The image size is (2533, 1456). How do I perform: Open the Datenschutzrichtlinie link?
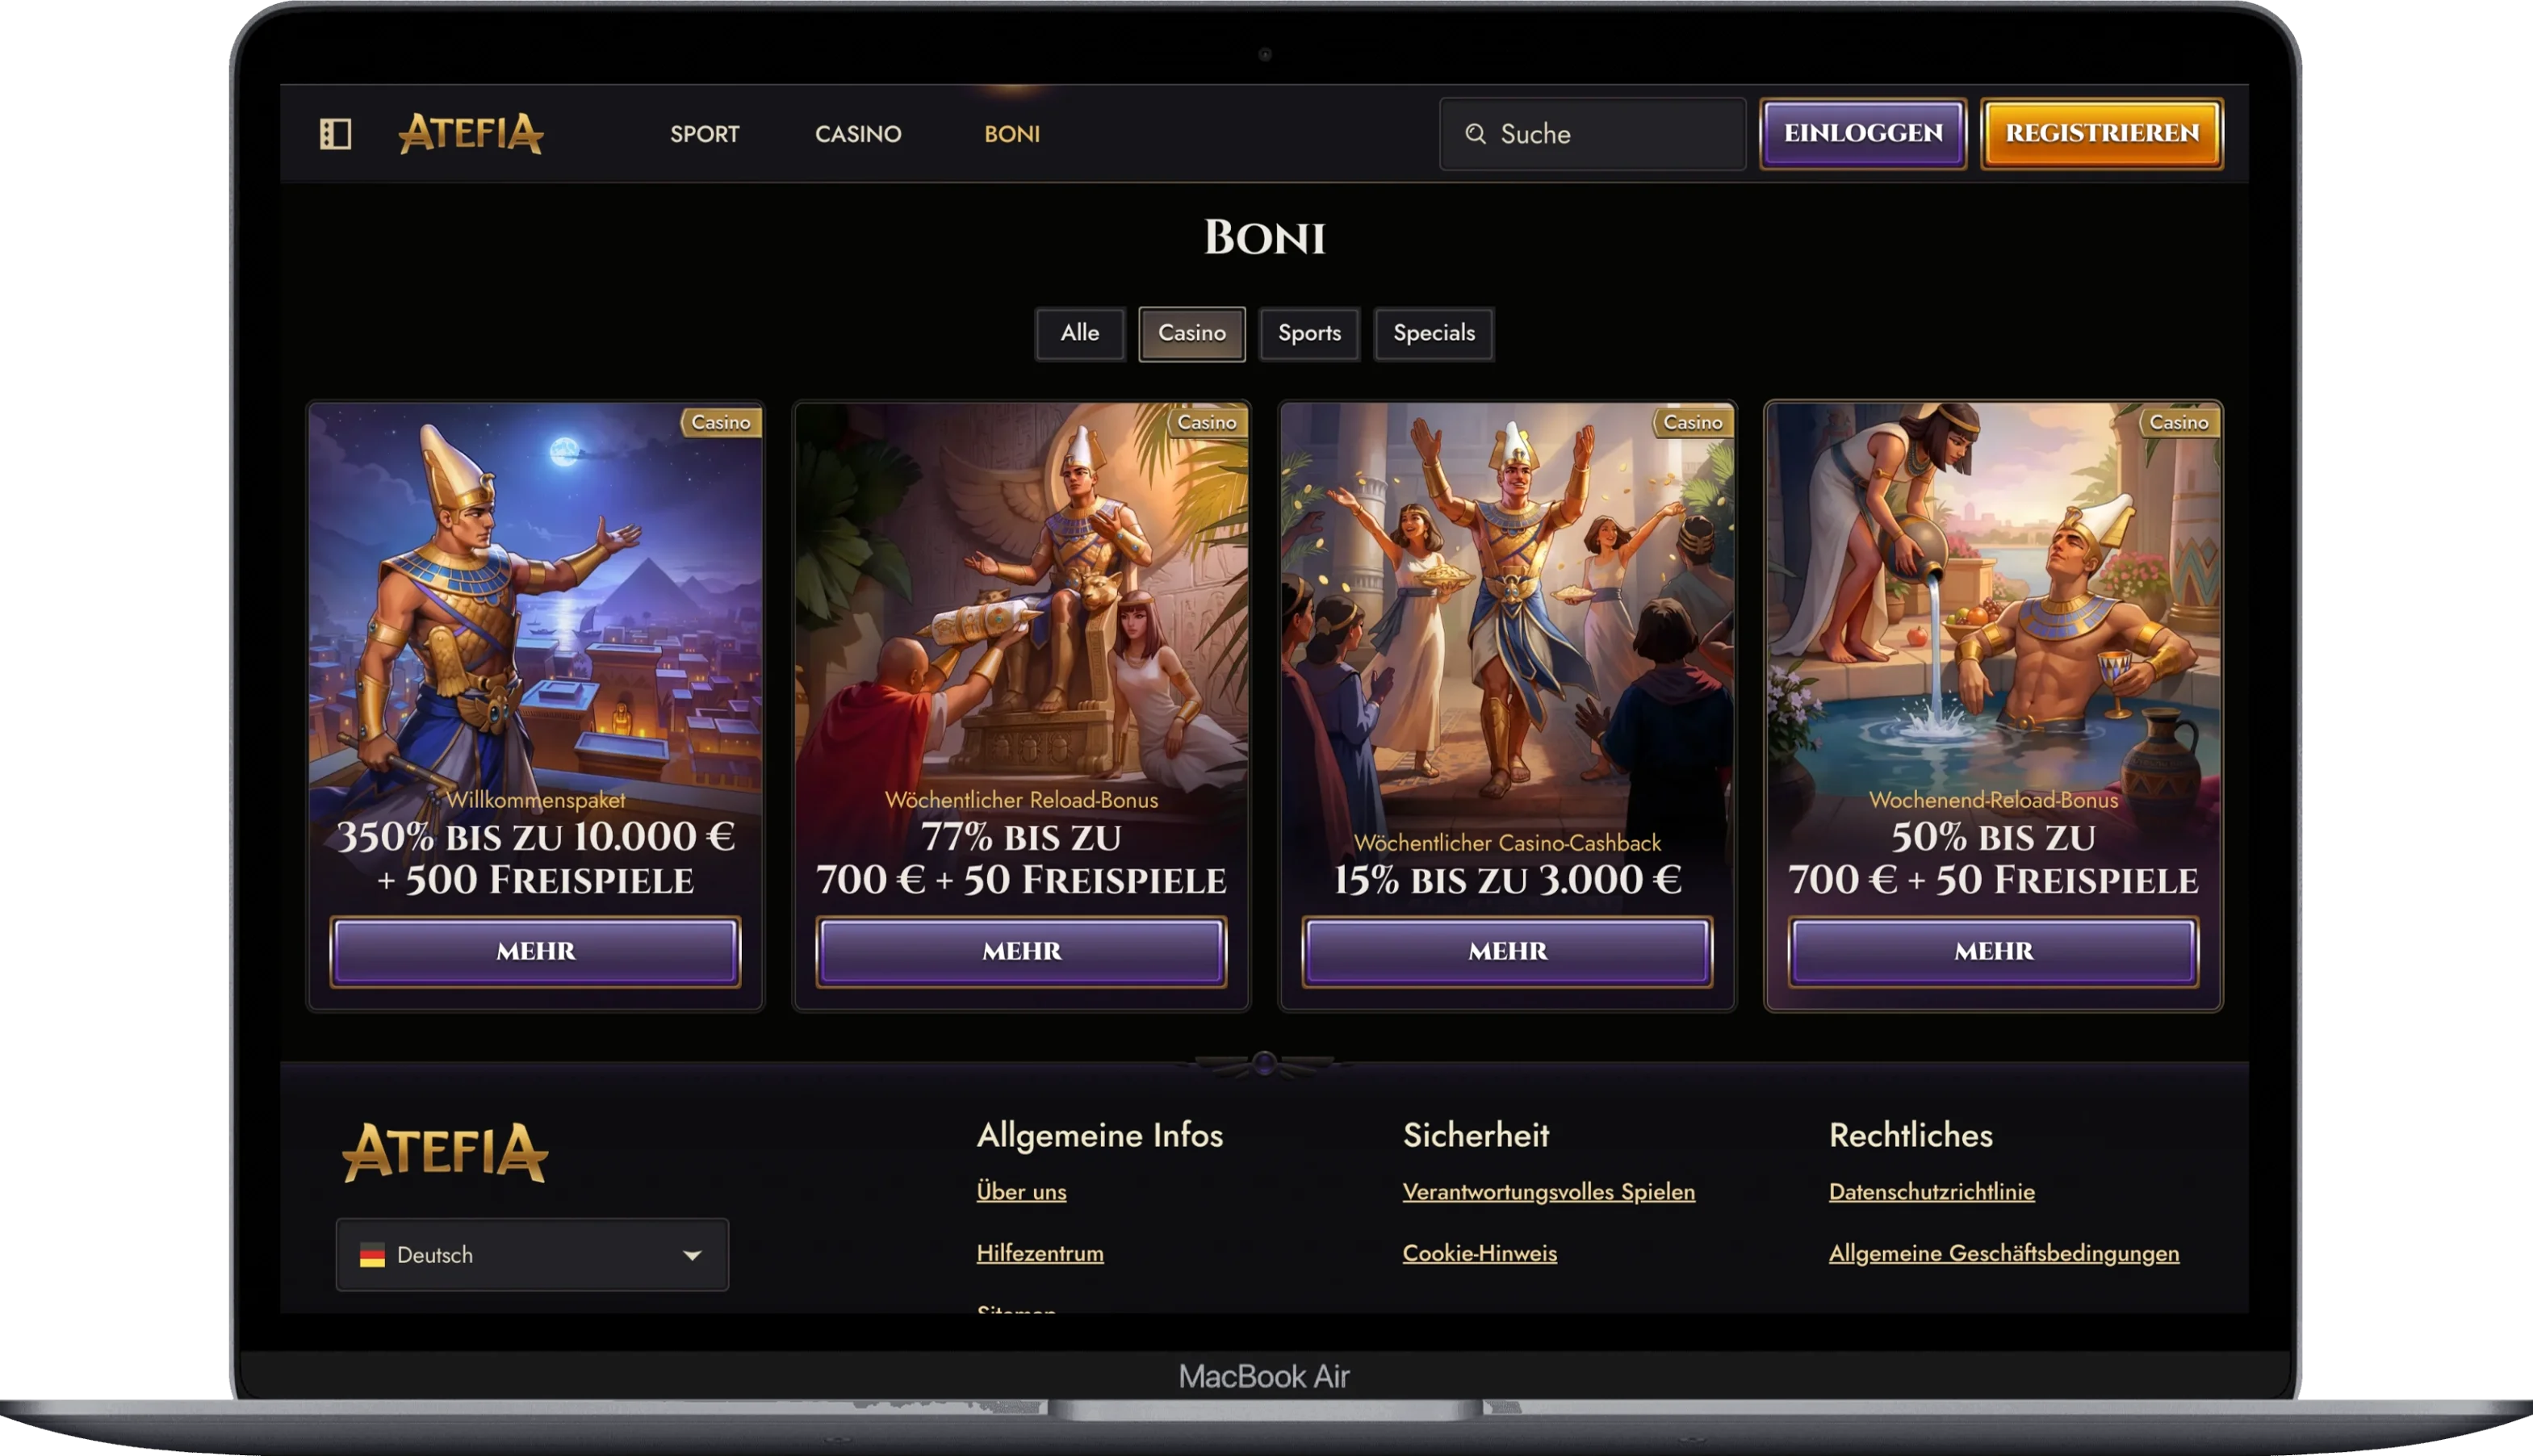(1932, 1191)
